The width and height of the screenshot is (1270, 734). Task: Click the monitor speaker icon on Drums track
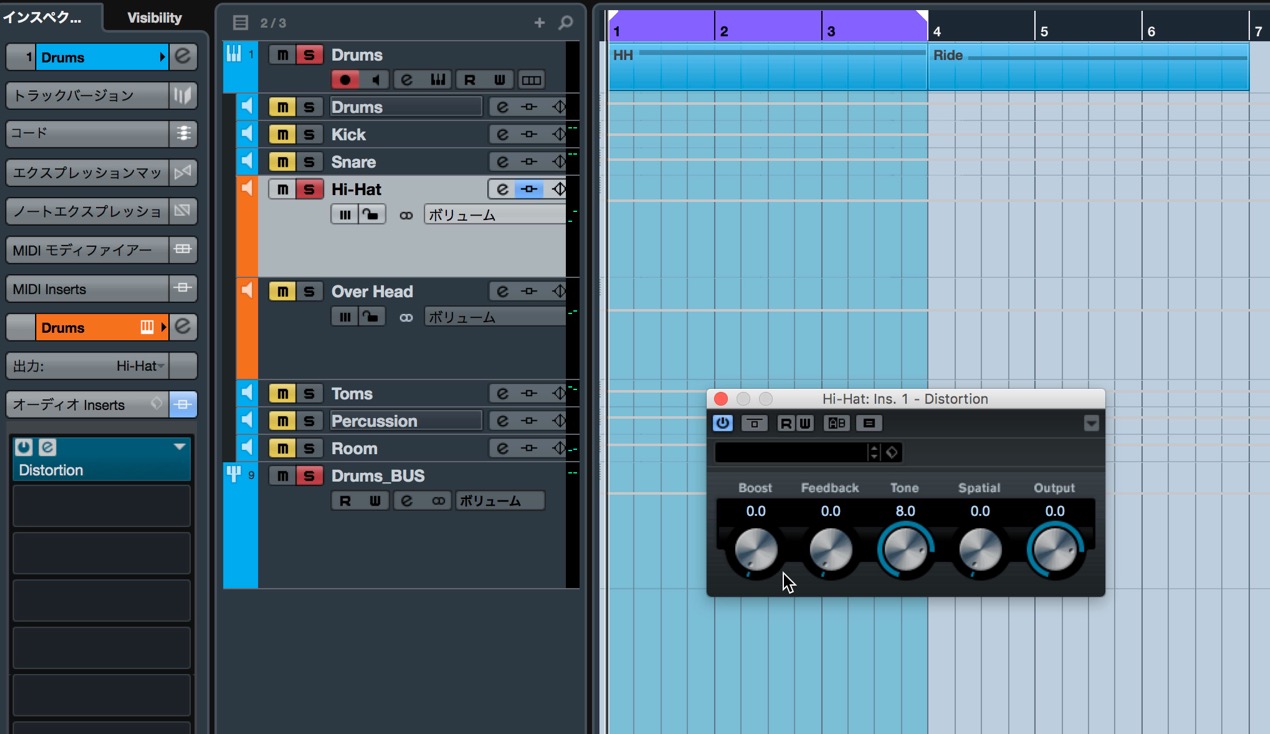pyautogui.click(x=374, y=80)
